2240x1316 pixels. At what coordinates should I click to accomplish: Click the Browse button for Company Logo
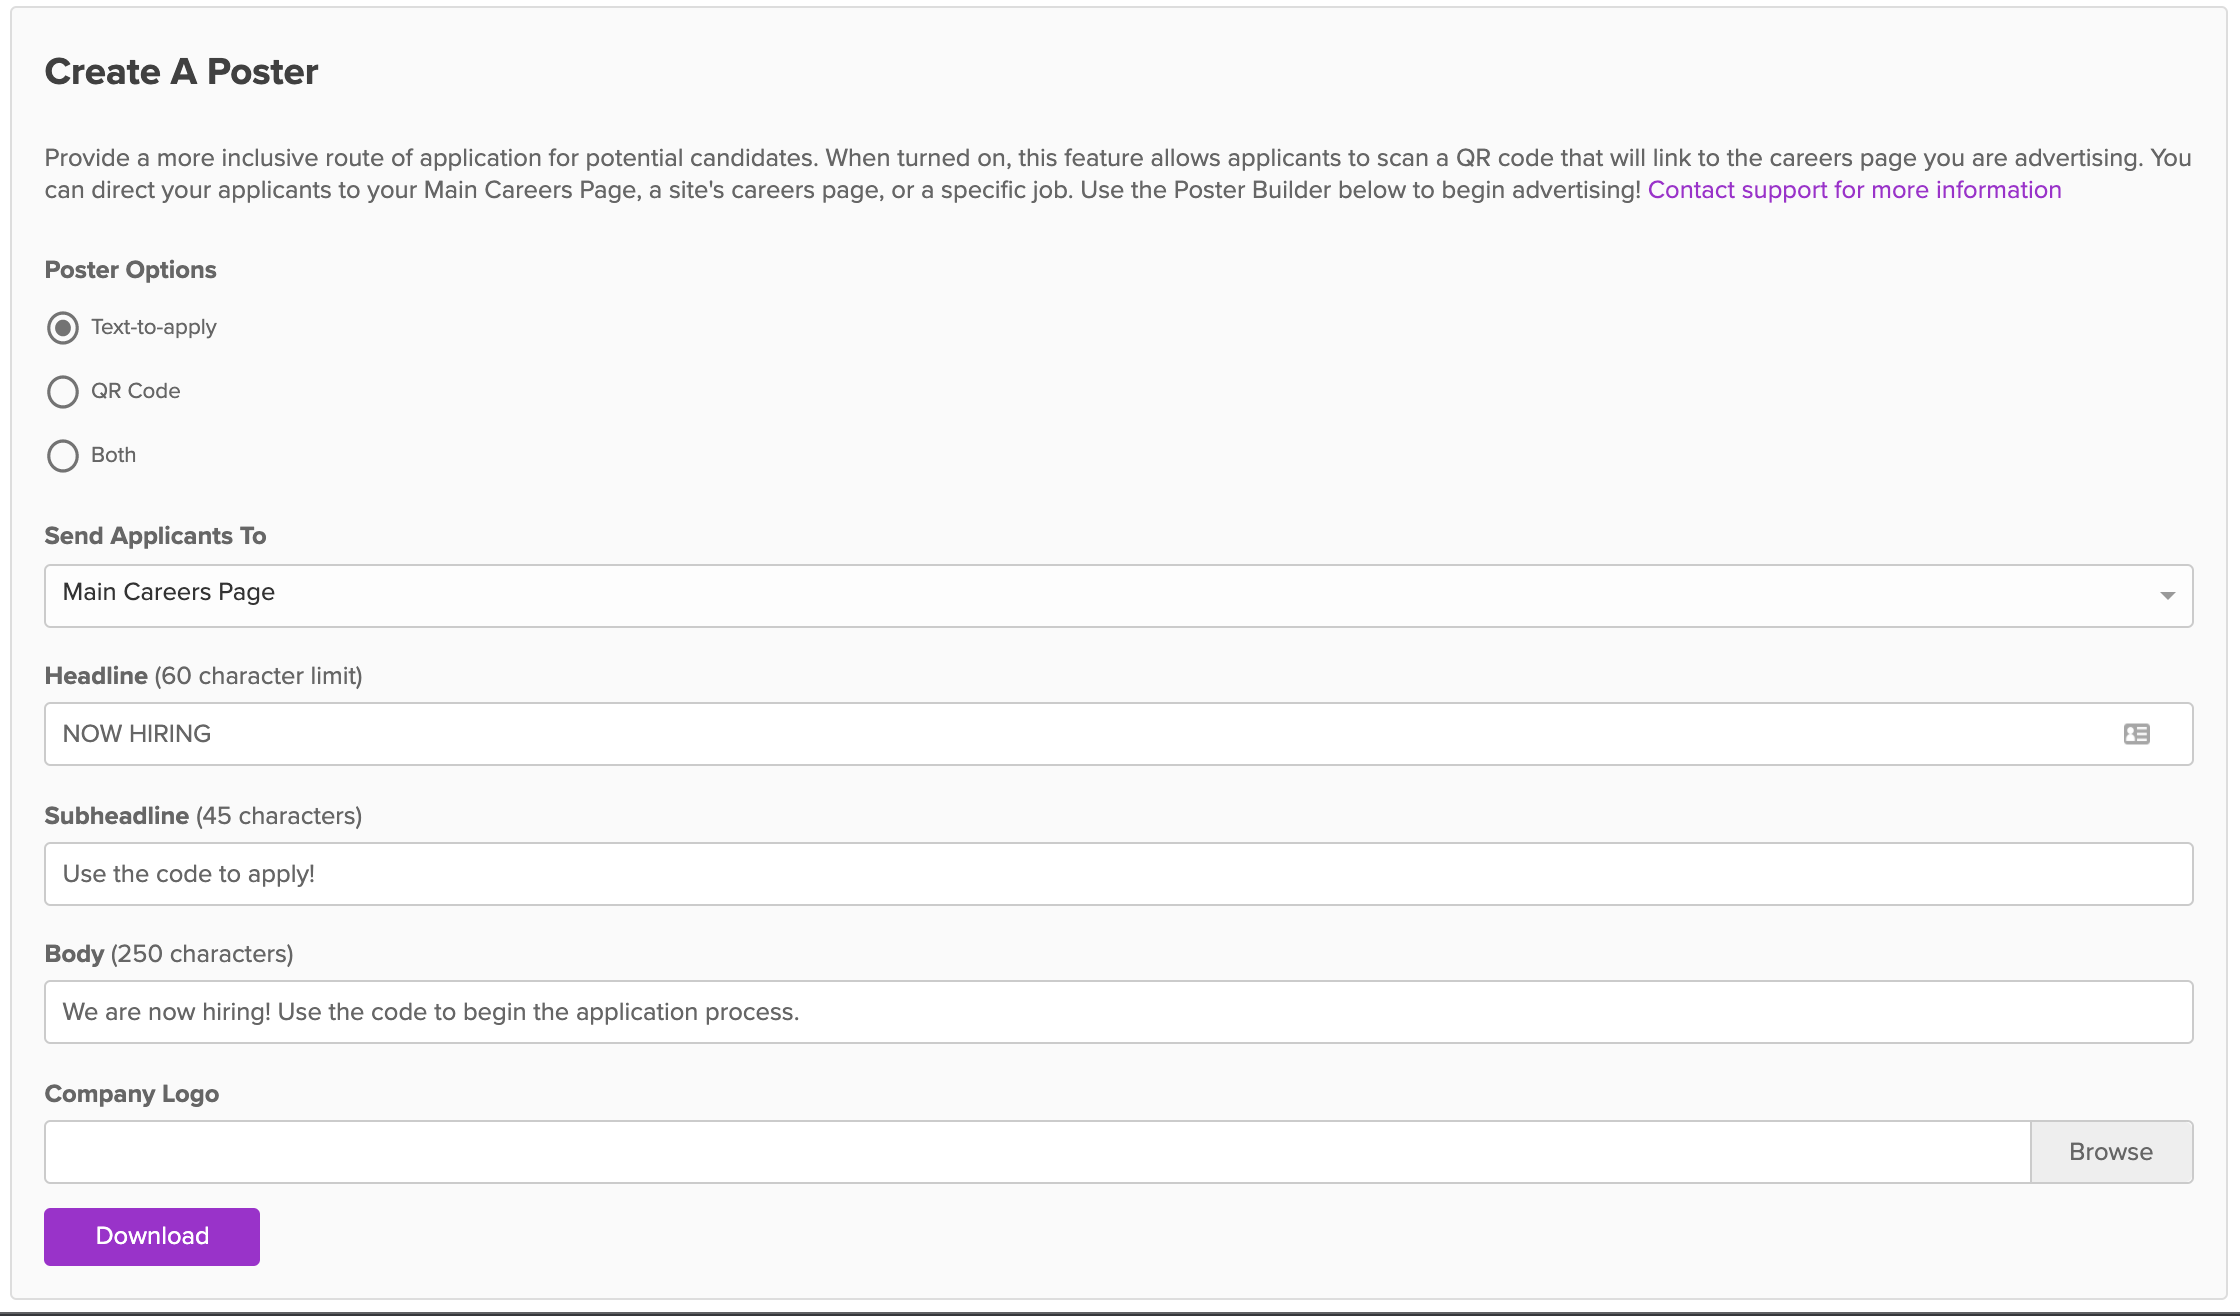click(2111, 1152)
